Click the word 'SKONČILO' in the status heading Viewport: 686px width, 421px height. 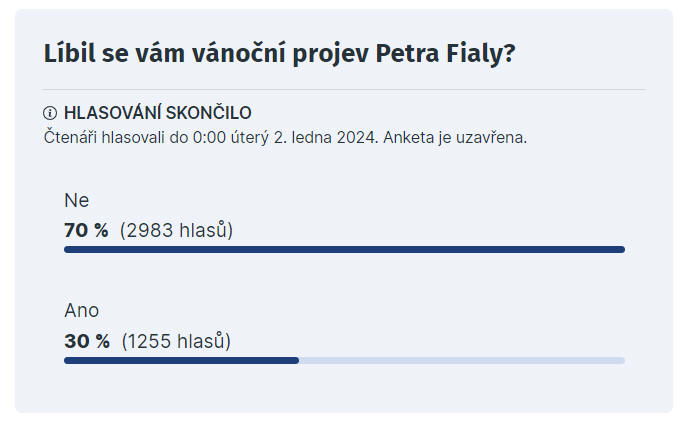coord(209,113)
